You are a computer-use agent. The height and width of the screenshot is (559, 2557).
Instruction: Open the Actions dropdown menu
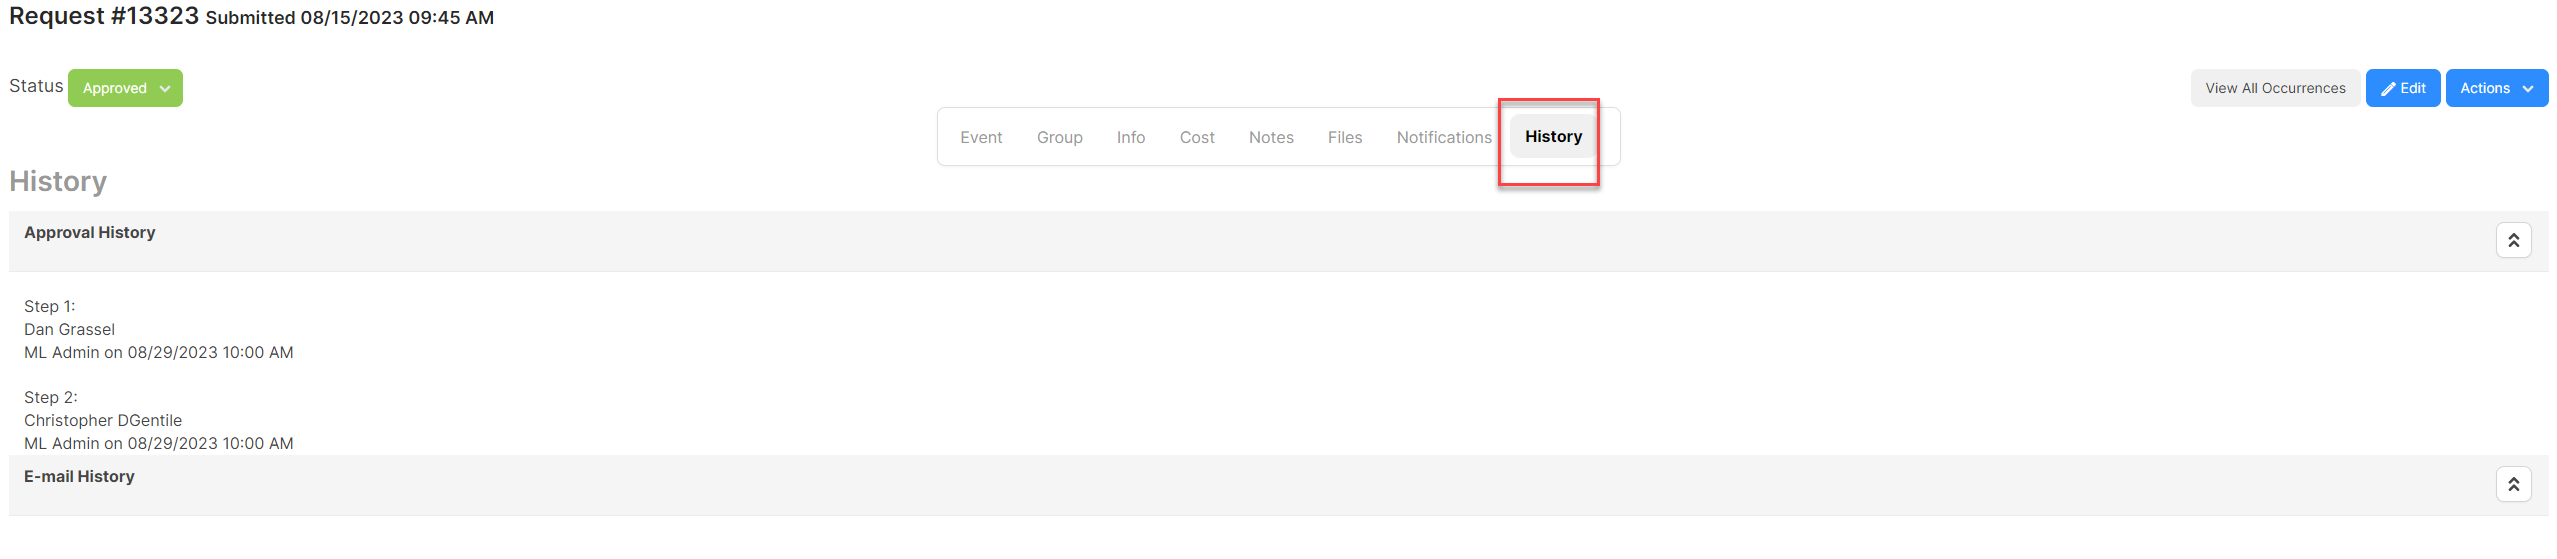click(x=2497, y=88)
